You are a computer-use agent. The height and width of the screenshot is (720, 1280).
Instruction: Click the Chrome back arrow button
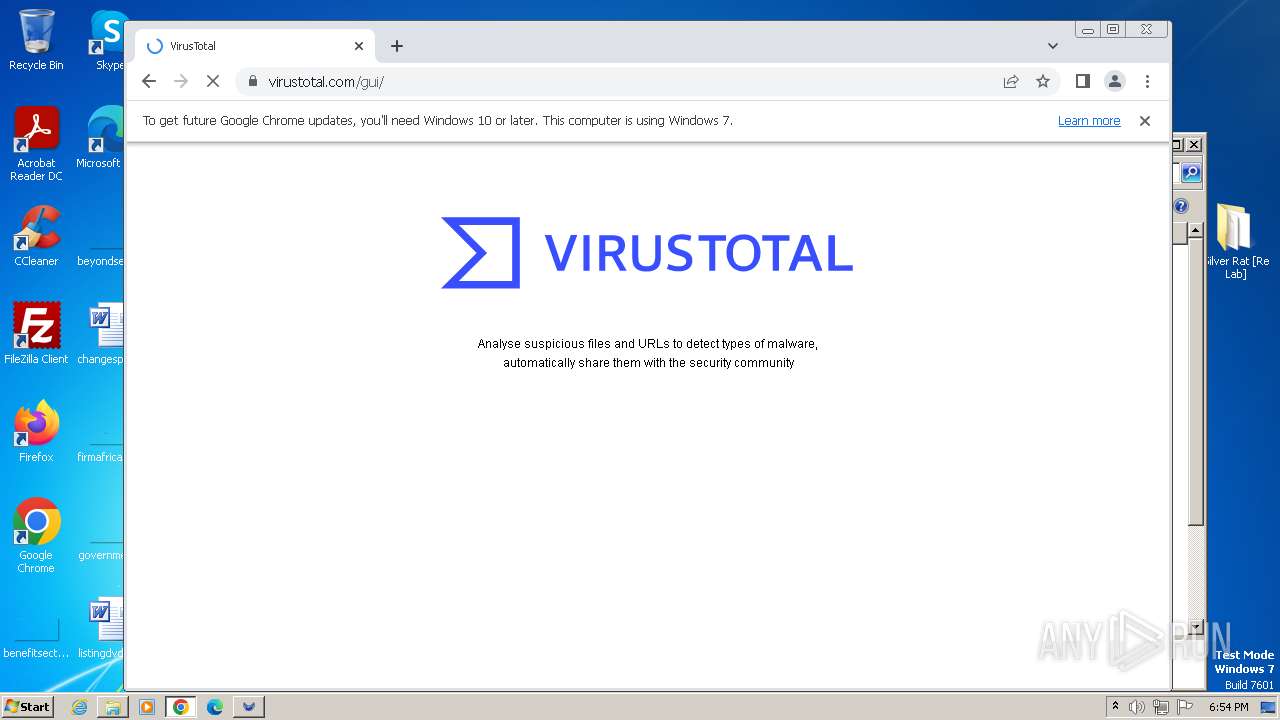pyautogui.click(x=149, y=81)
